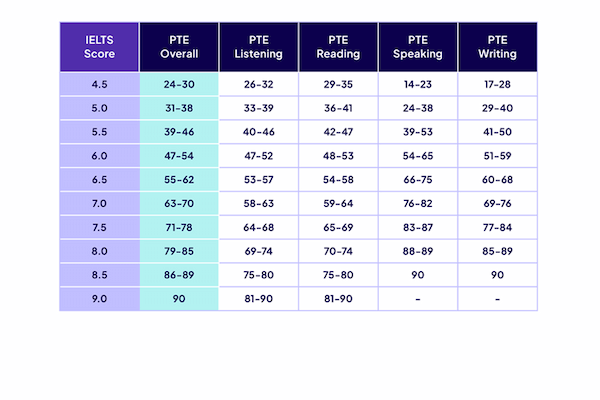Select the IELTS score 6.0 cell
Screen dimensions: 600x400
point(99,156)
